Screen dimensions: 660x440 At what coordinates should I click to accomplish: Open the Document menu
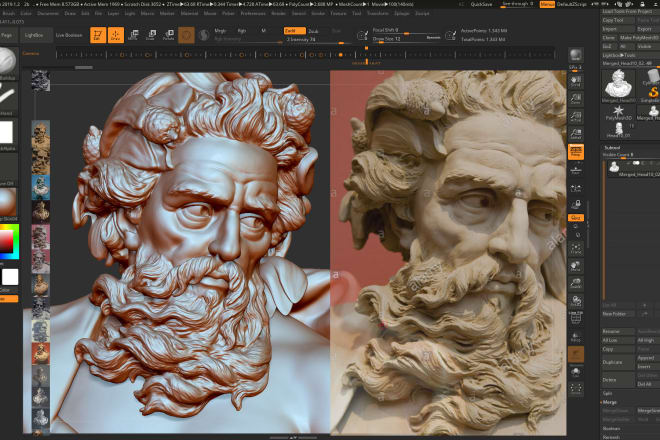point(48,13)
